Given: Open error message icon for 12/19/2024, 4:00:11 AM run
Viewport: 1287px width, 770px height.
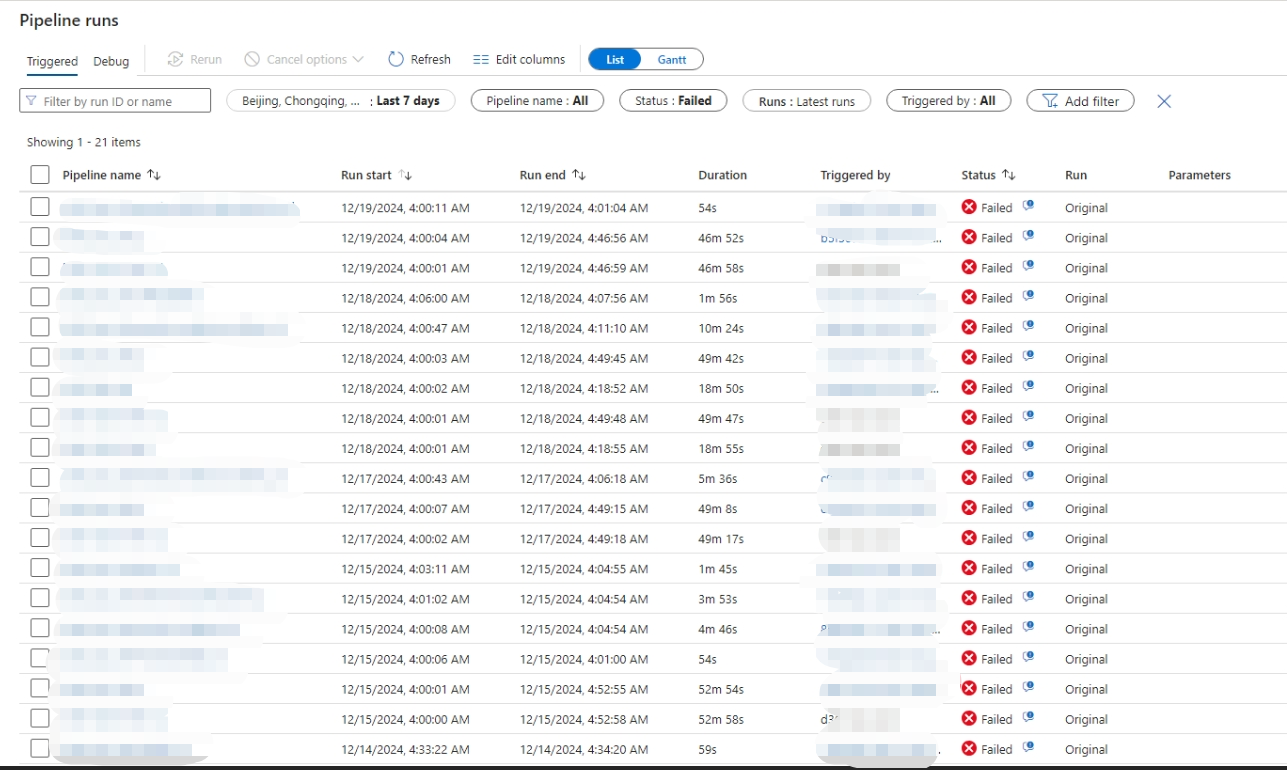Looking at the screenshot, I should pyautogui.click(x=1028, y=206).
